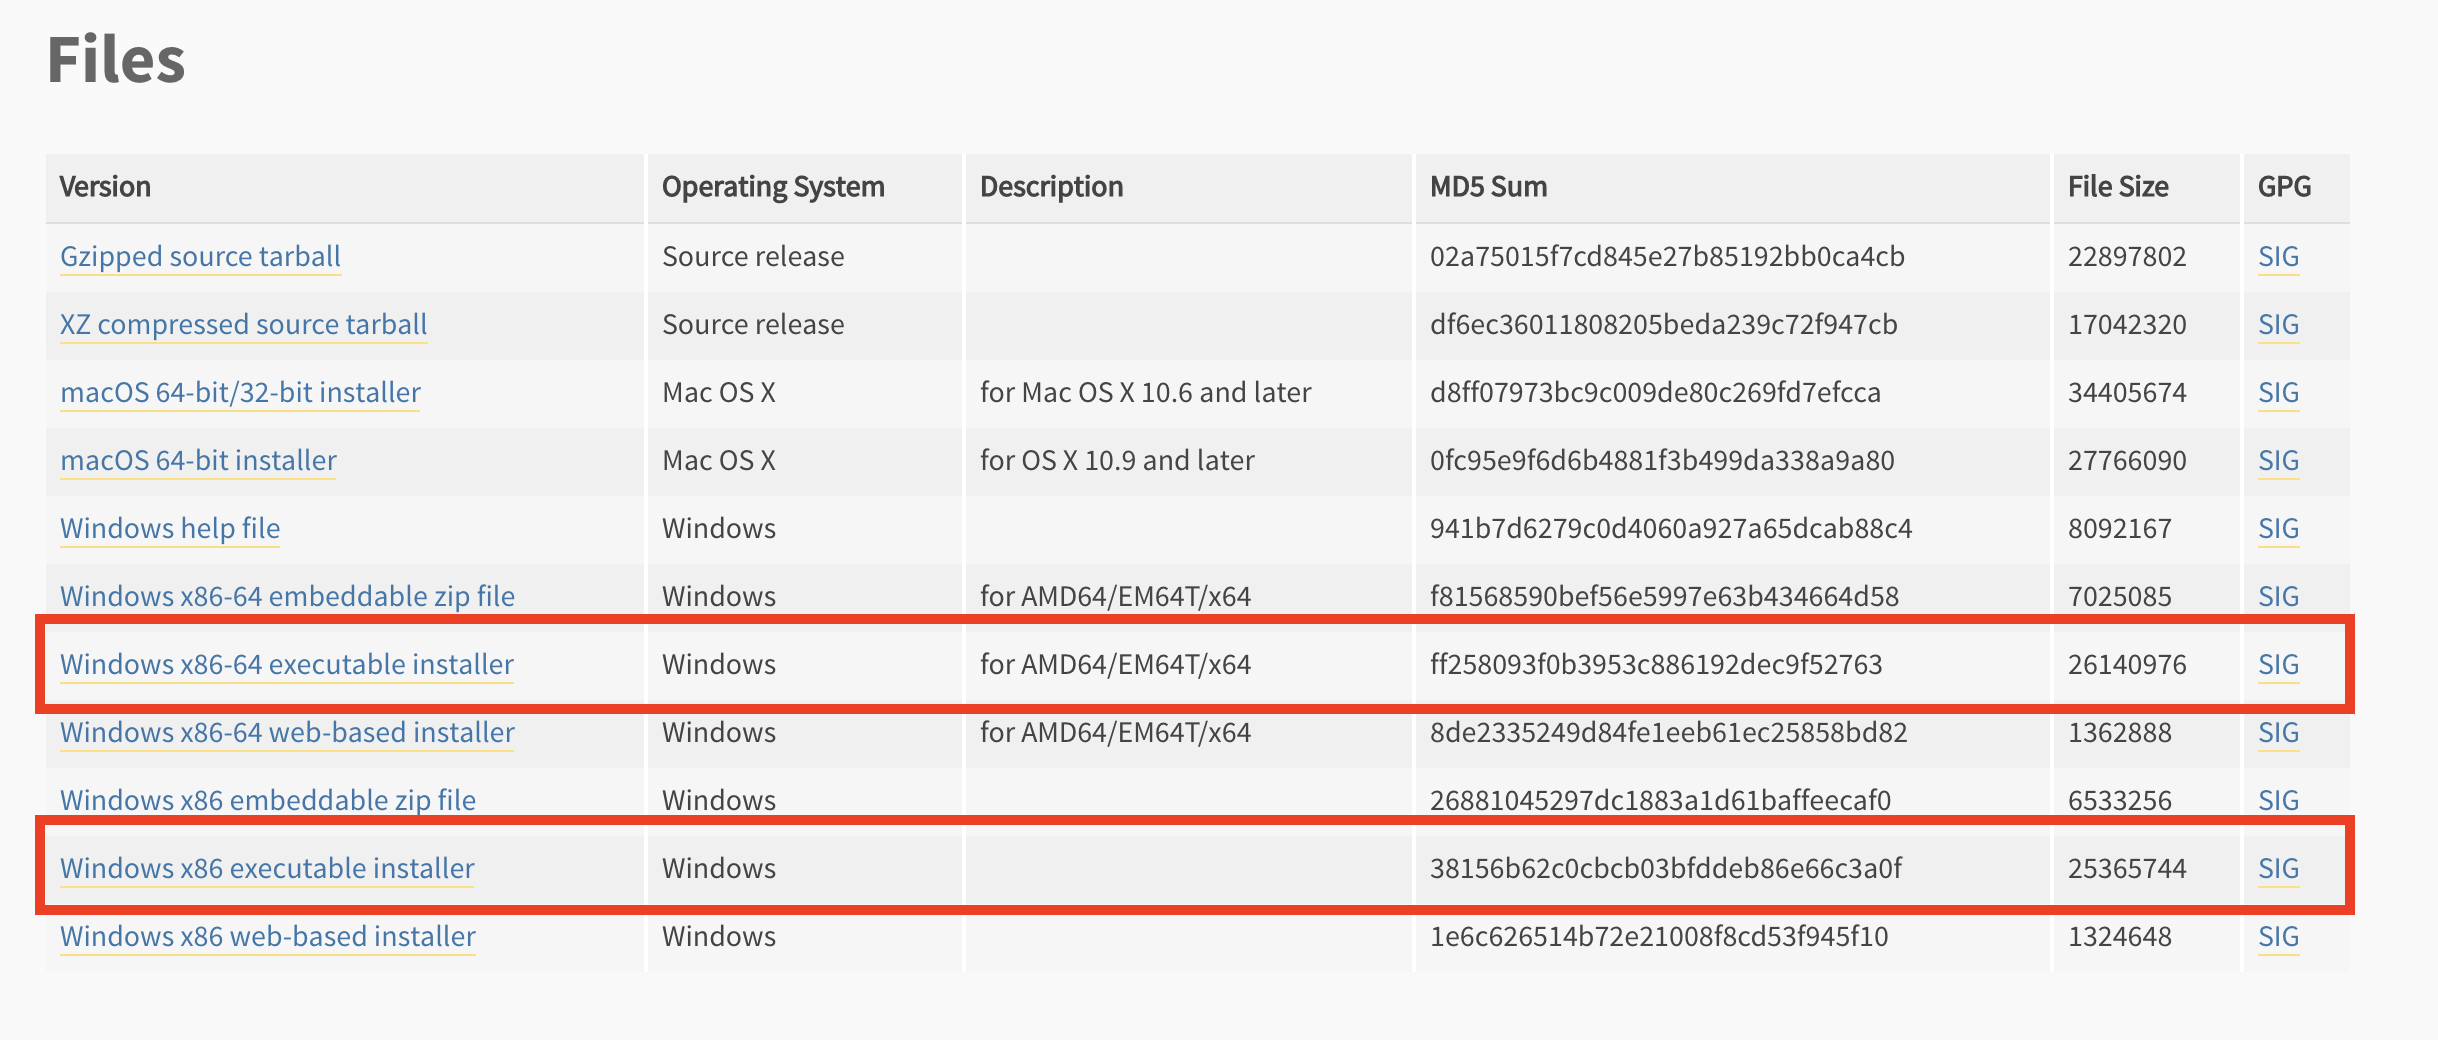
Task: Open Windows x86-64 web-based installer link
Action: point(287,733)
